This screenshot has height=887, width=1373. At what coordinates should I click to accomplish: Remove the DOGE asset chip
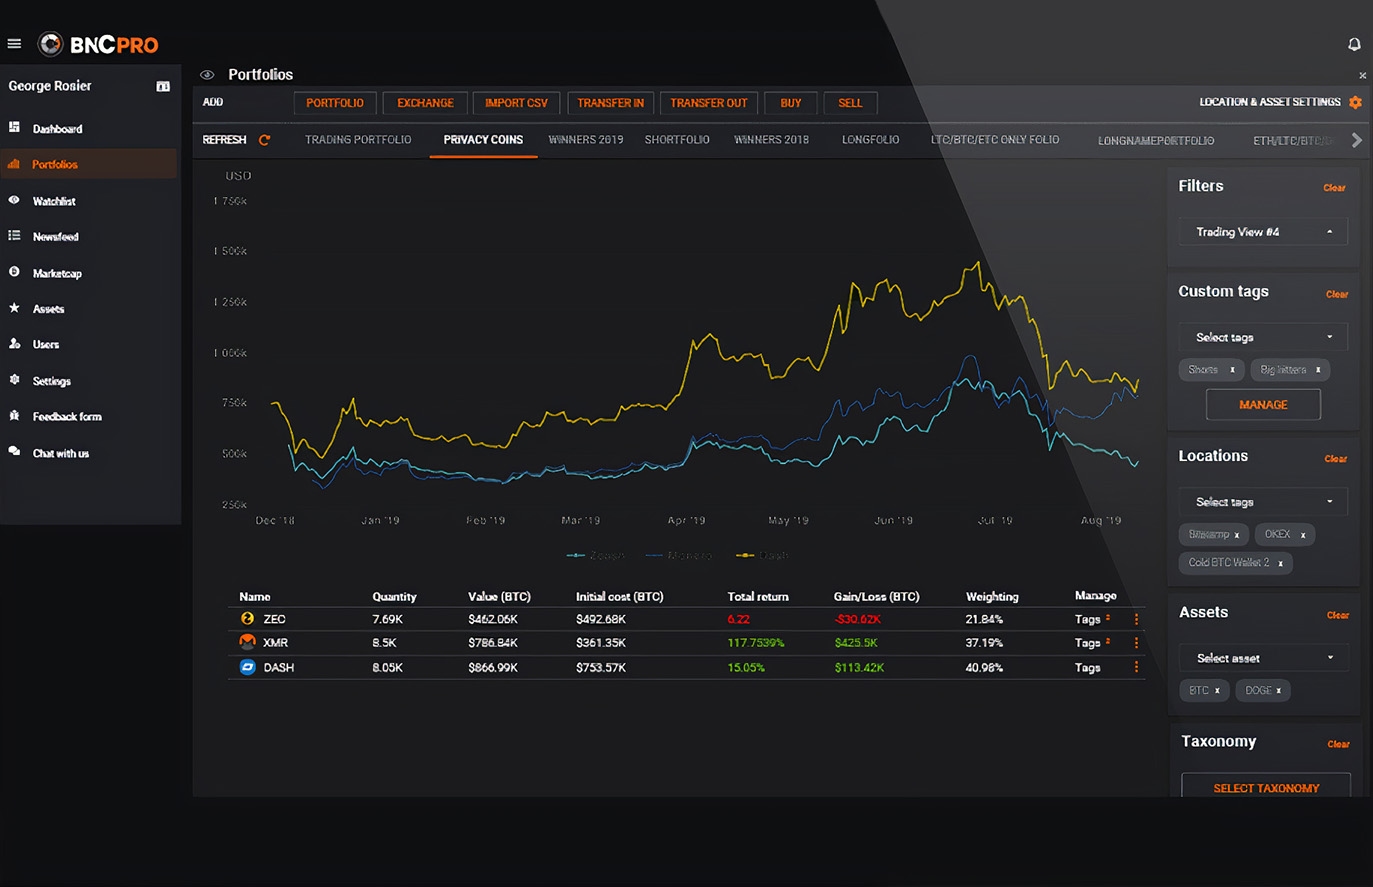click(x=1278, y=691)
